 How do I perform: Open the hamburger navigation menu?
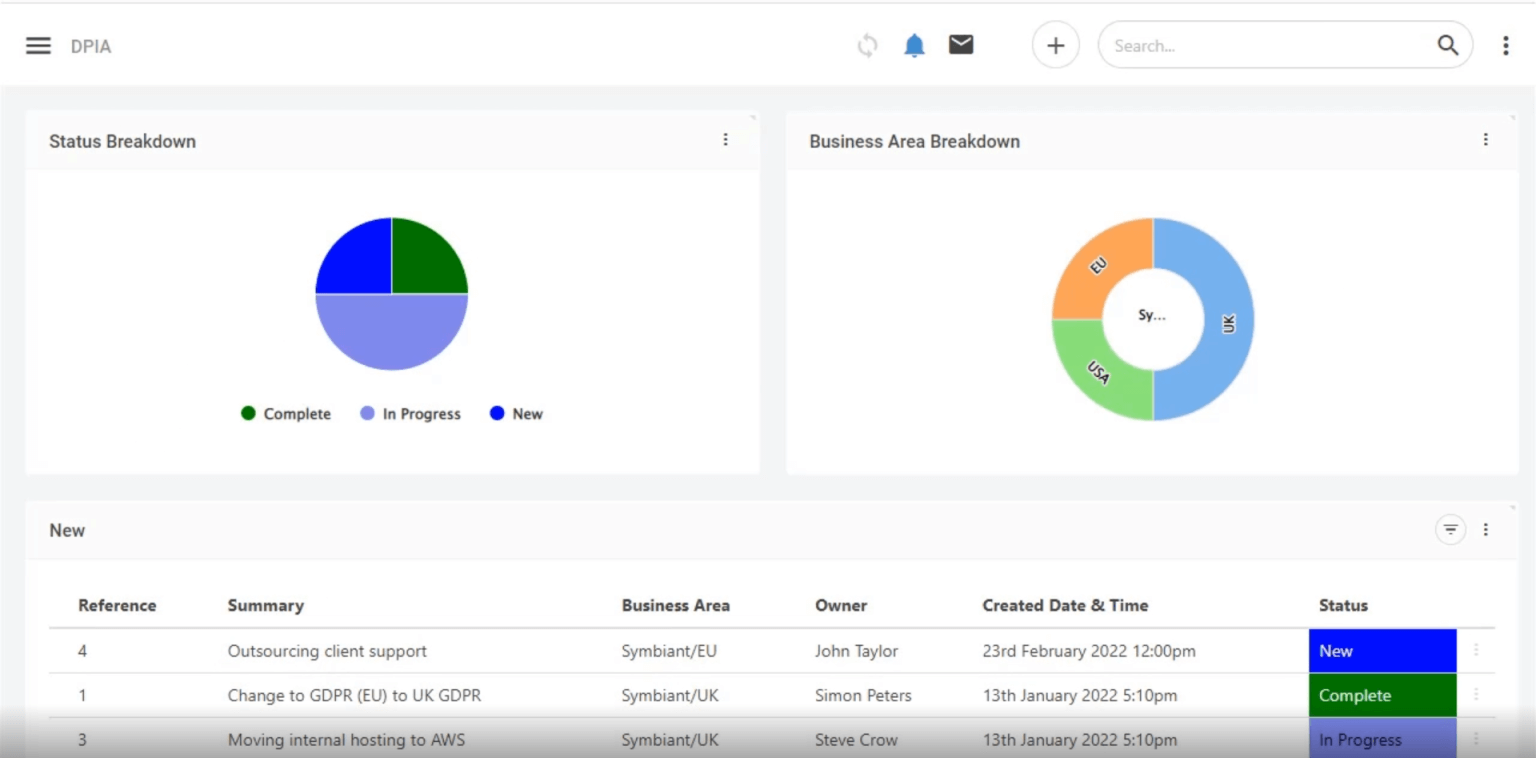[x=38, y=46]
